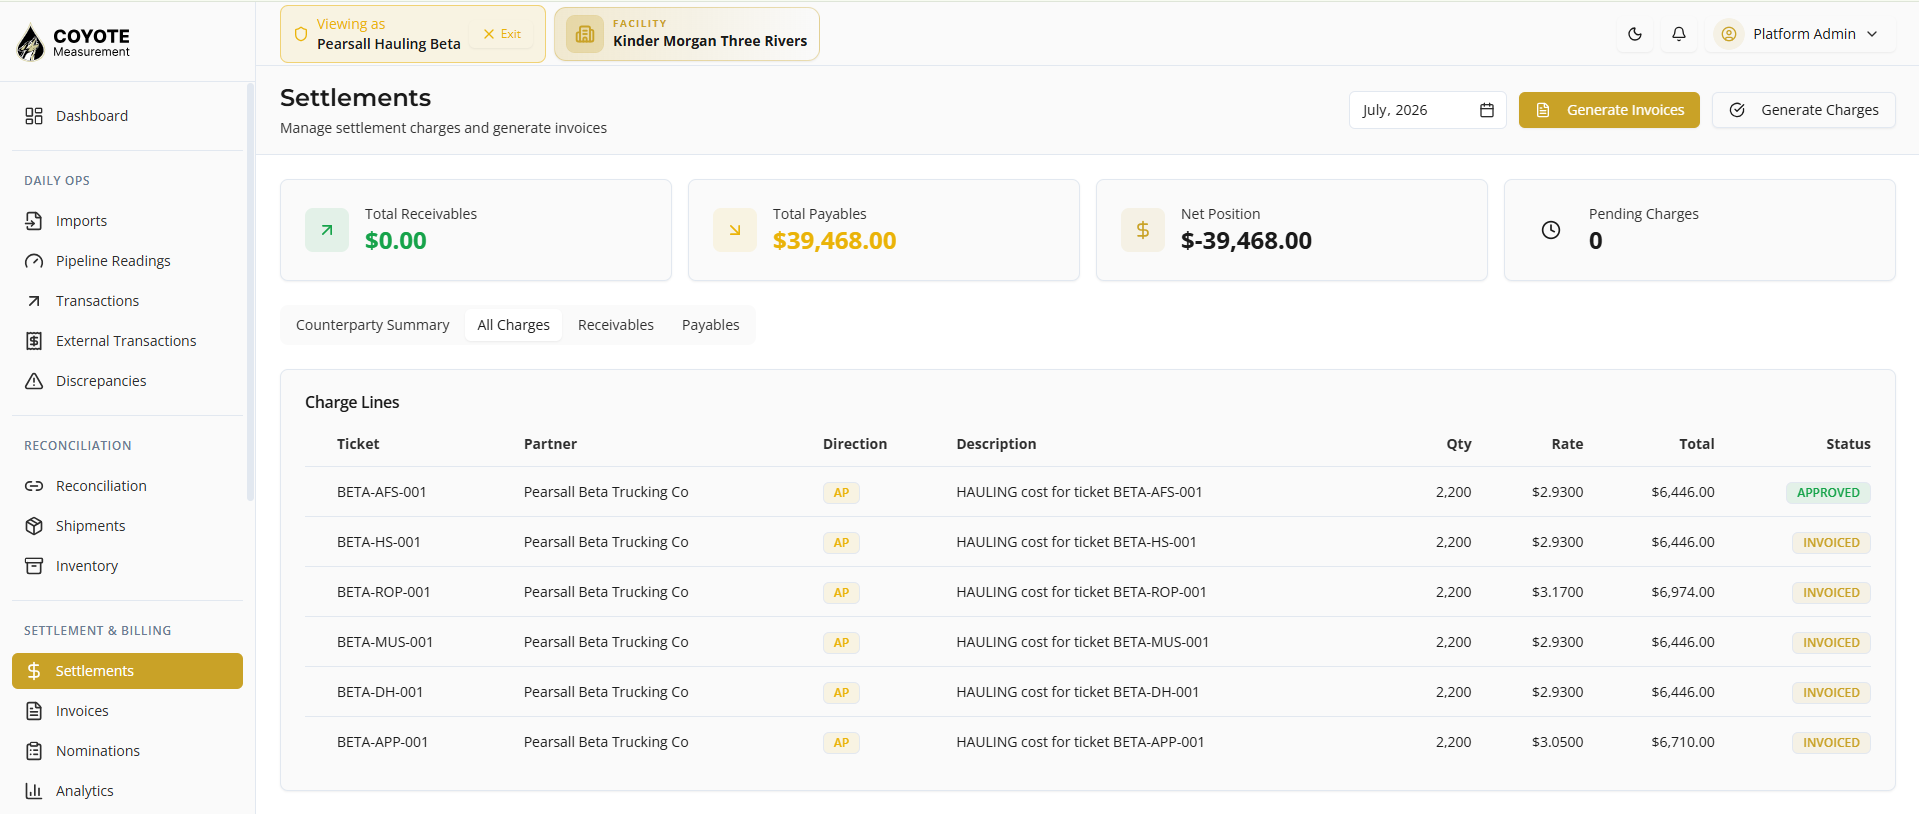This screenshot has width=1919, height=814.
Task: Click INVOICED badge for BETA-HS-001
Action: coord(1831,542)
